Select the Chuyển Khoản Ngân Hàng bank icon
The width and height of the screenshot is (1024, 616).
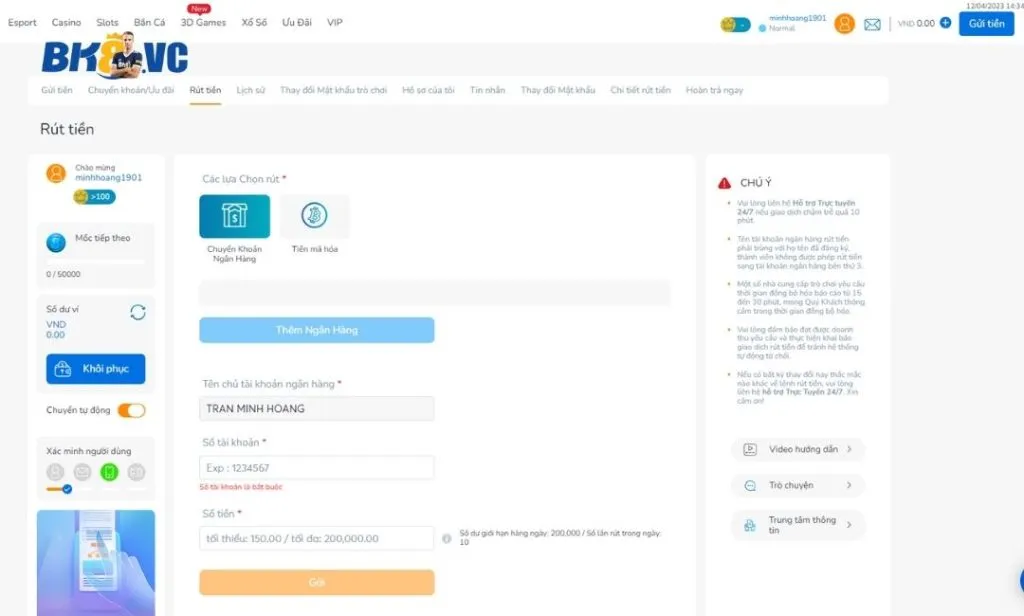pos(234,216)
